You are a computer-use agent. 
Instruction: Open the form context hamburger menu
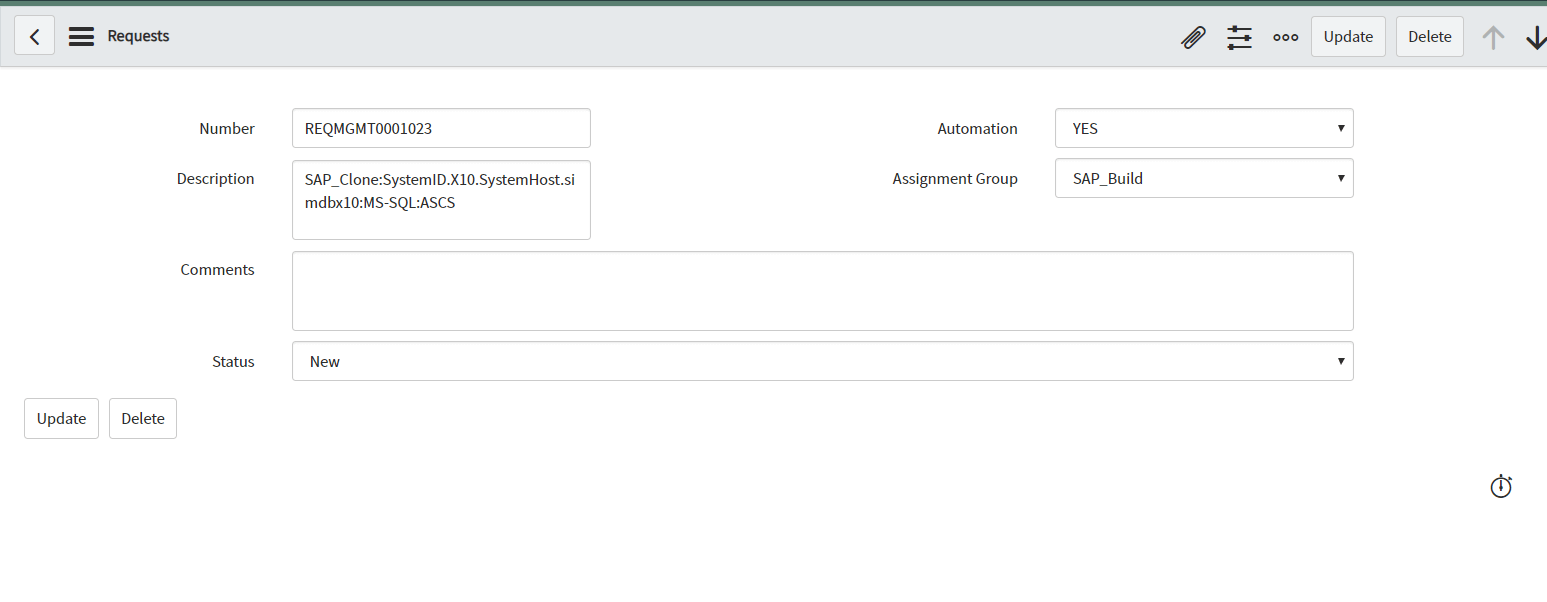(81, 36)
